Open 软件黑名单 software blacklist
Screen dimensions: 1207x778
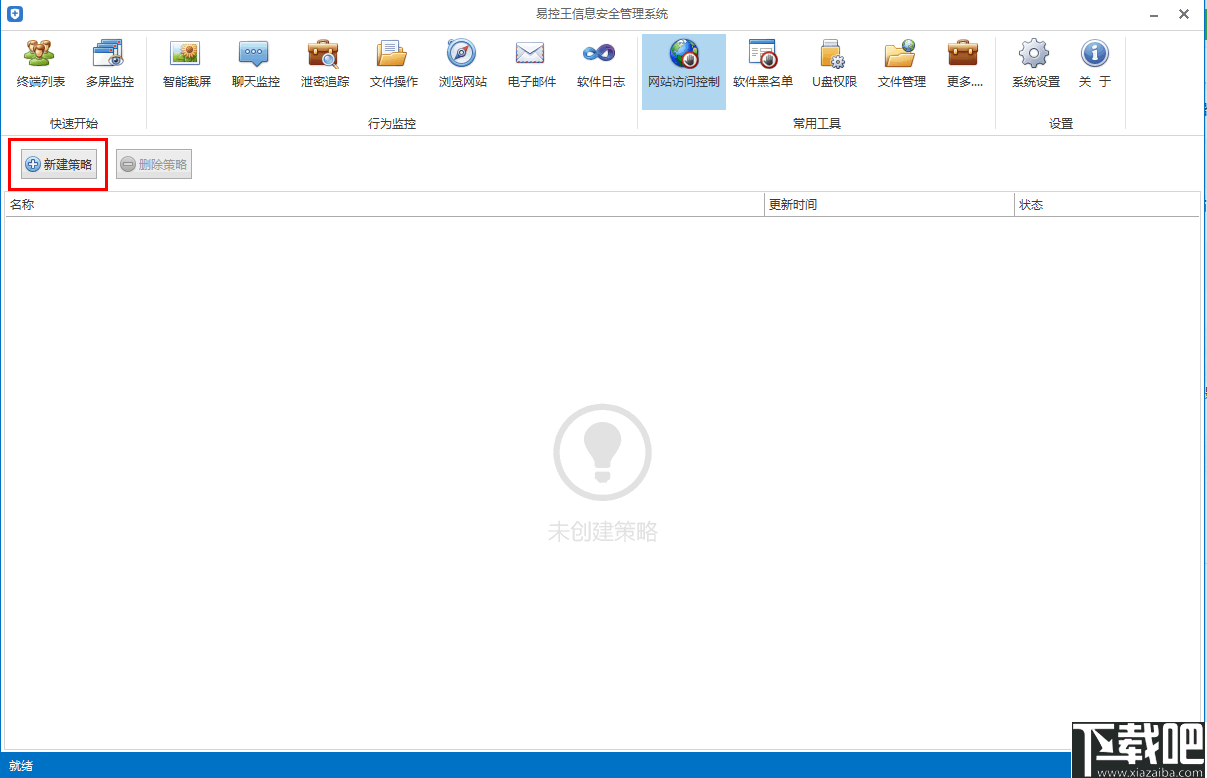pyautogui.click(x=763, y=64)
